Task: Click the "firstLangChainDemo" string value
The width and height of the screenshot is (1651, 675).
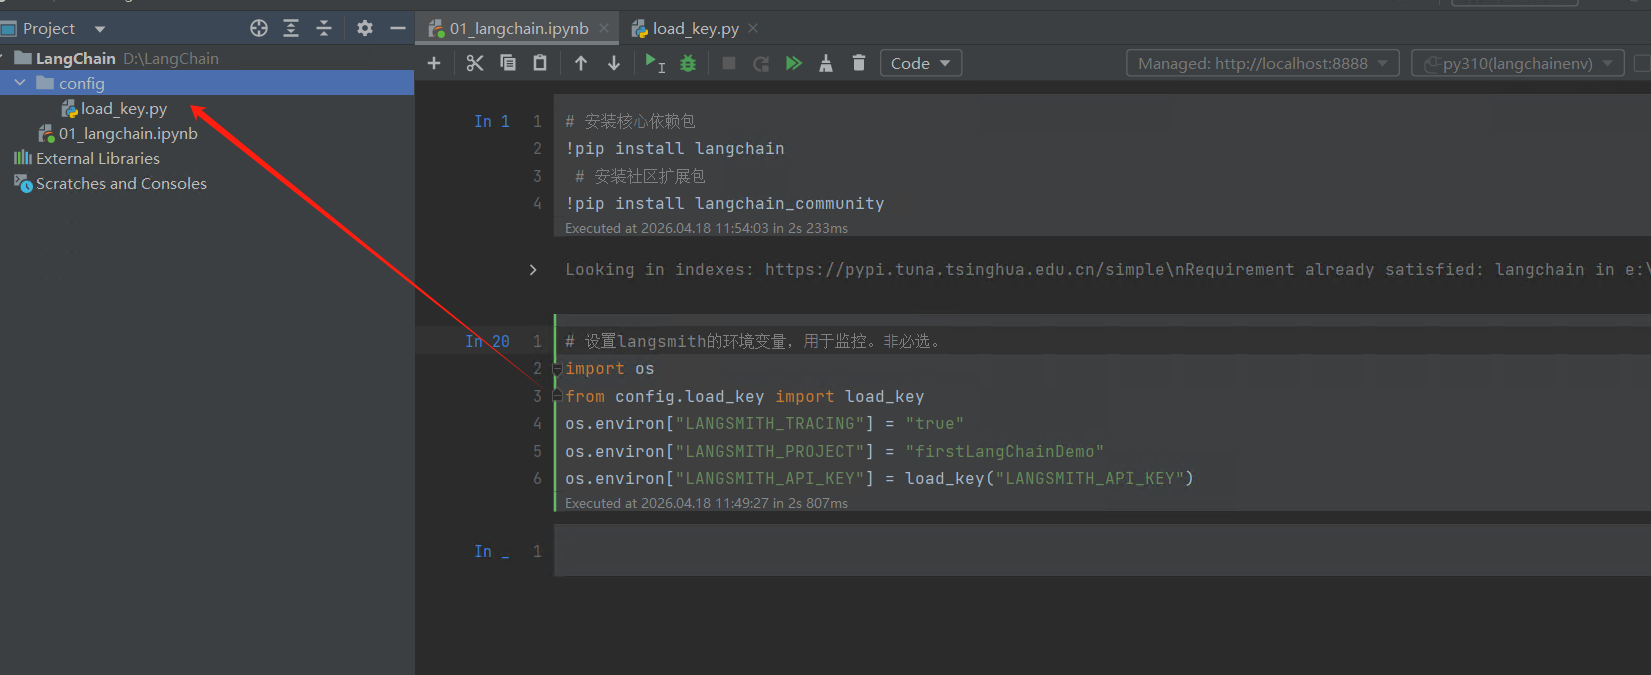Action: tap(1004, 451)
